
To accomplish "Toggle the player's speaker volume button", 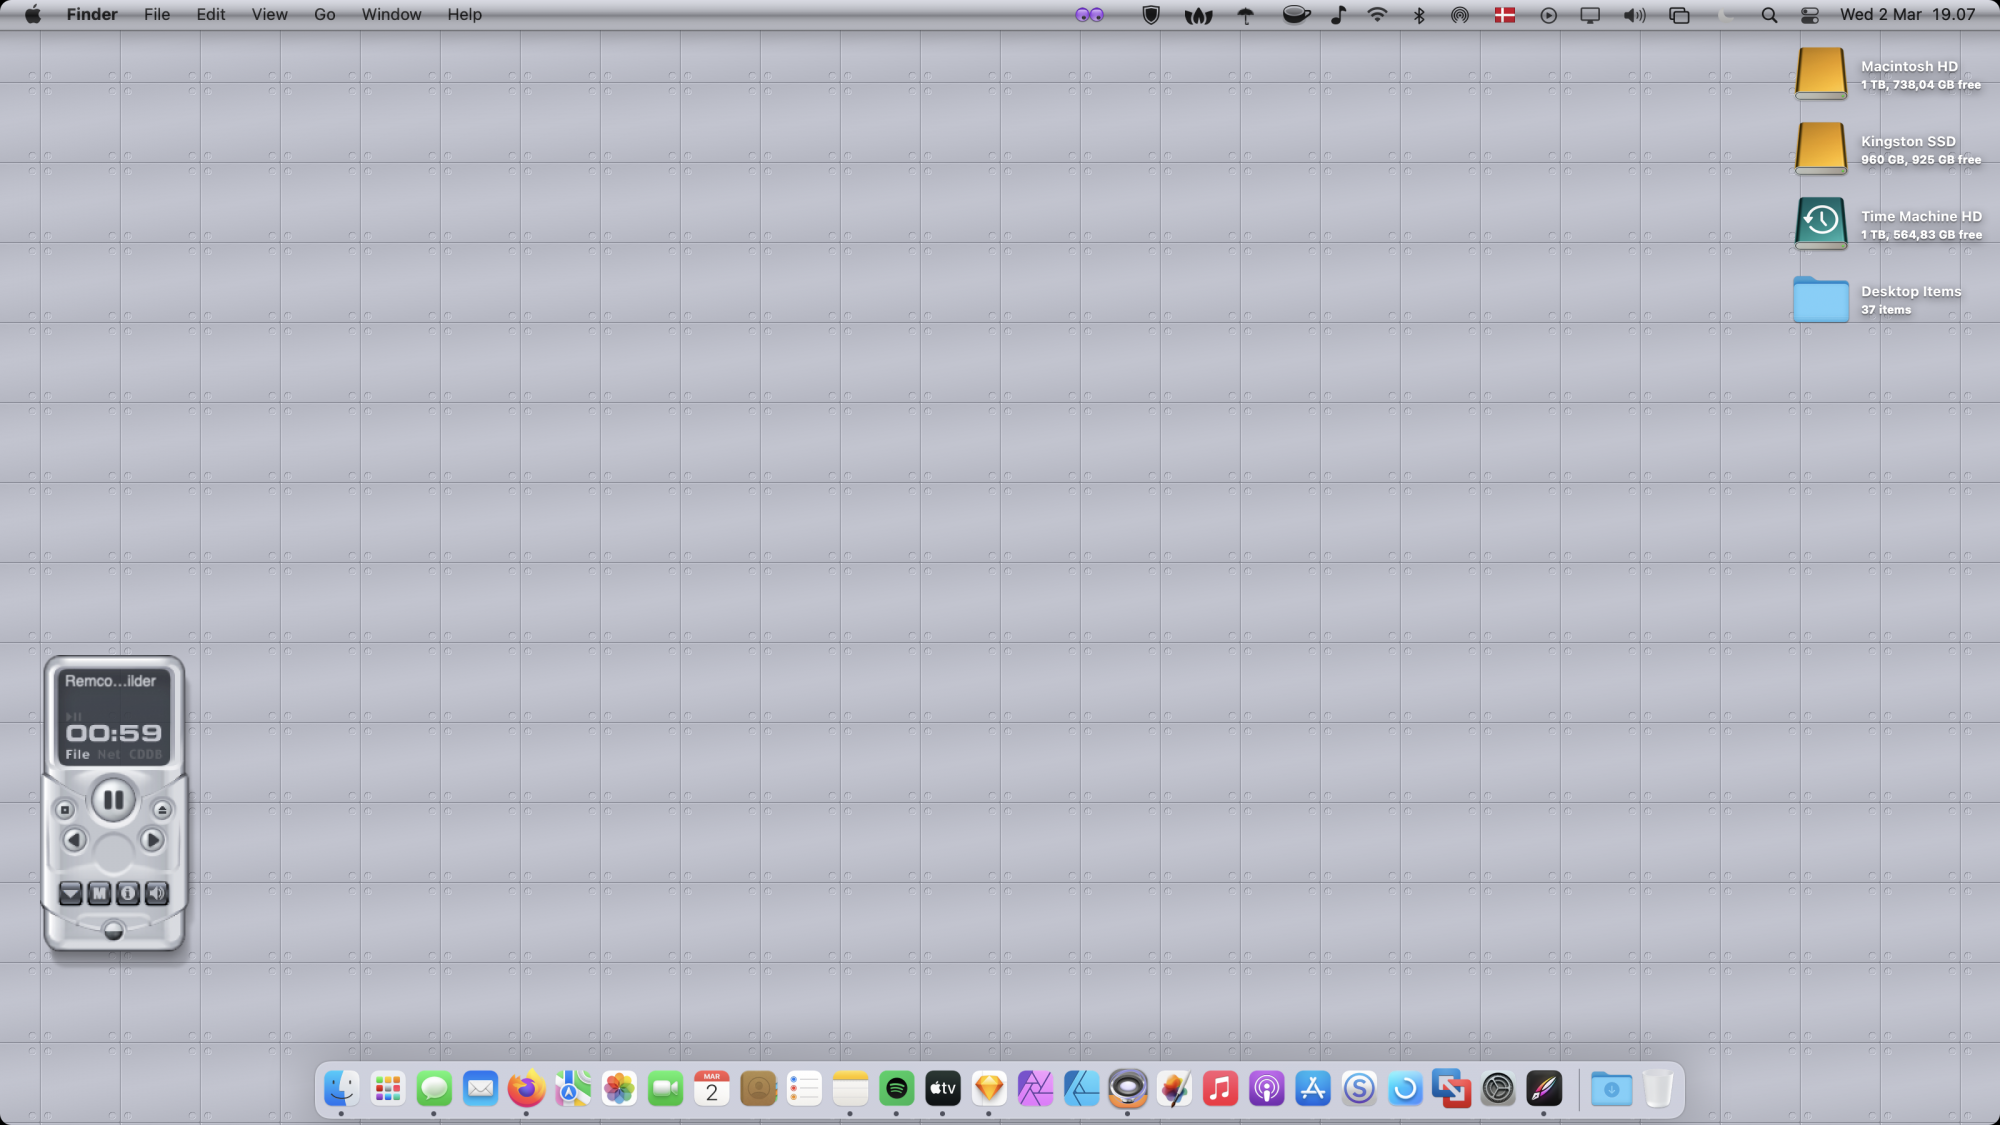I will click(157, 893).
